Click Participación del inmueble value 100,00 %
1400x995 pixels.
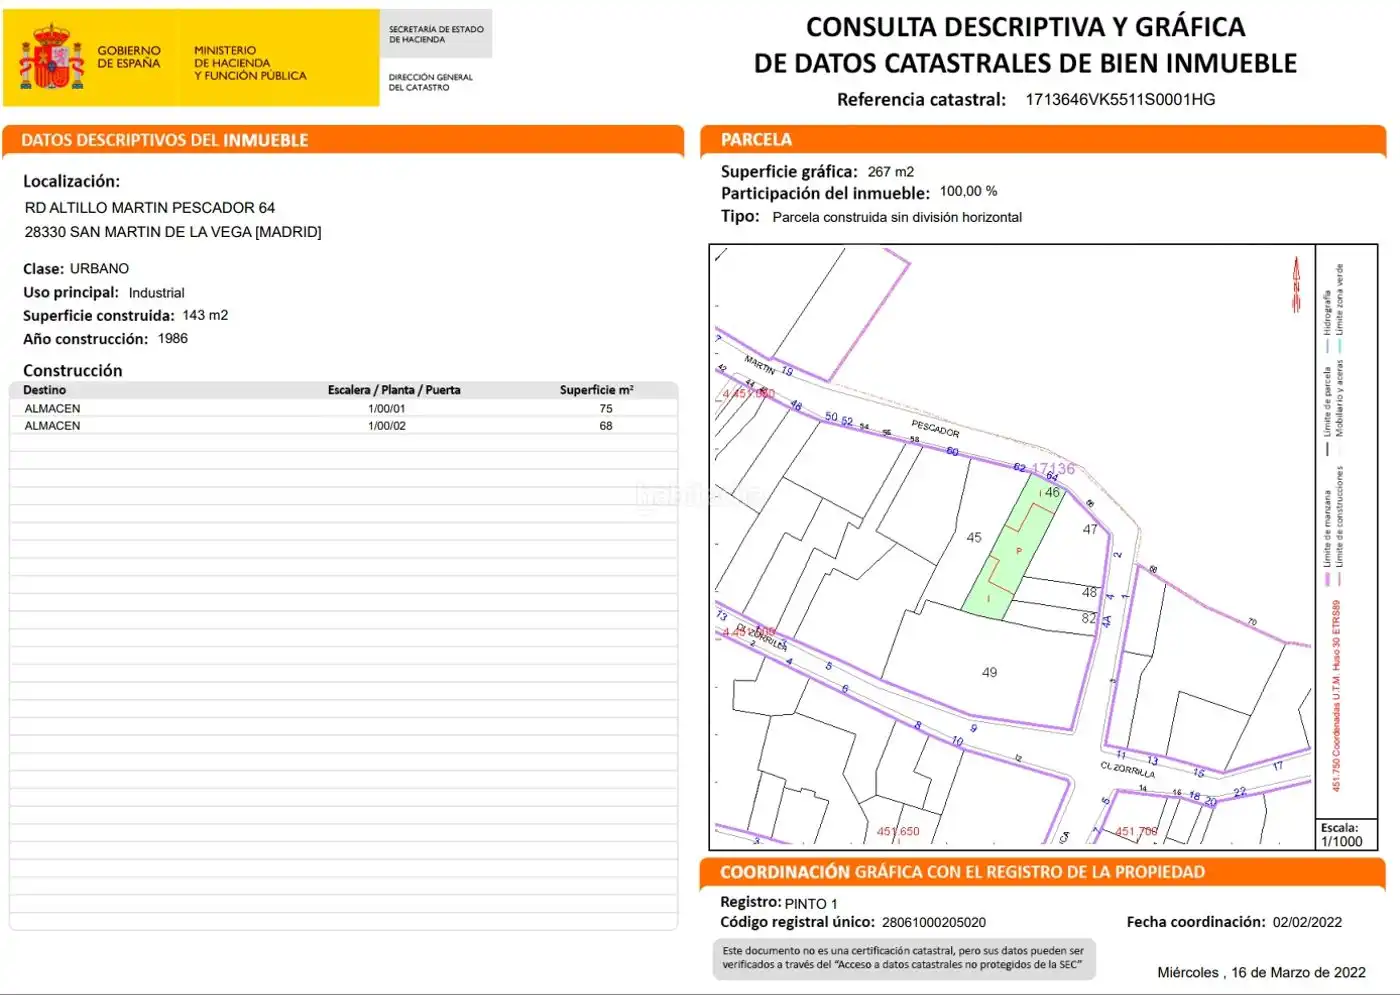[x=968, y=191]
